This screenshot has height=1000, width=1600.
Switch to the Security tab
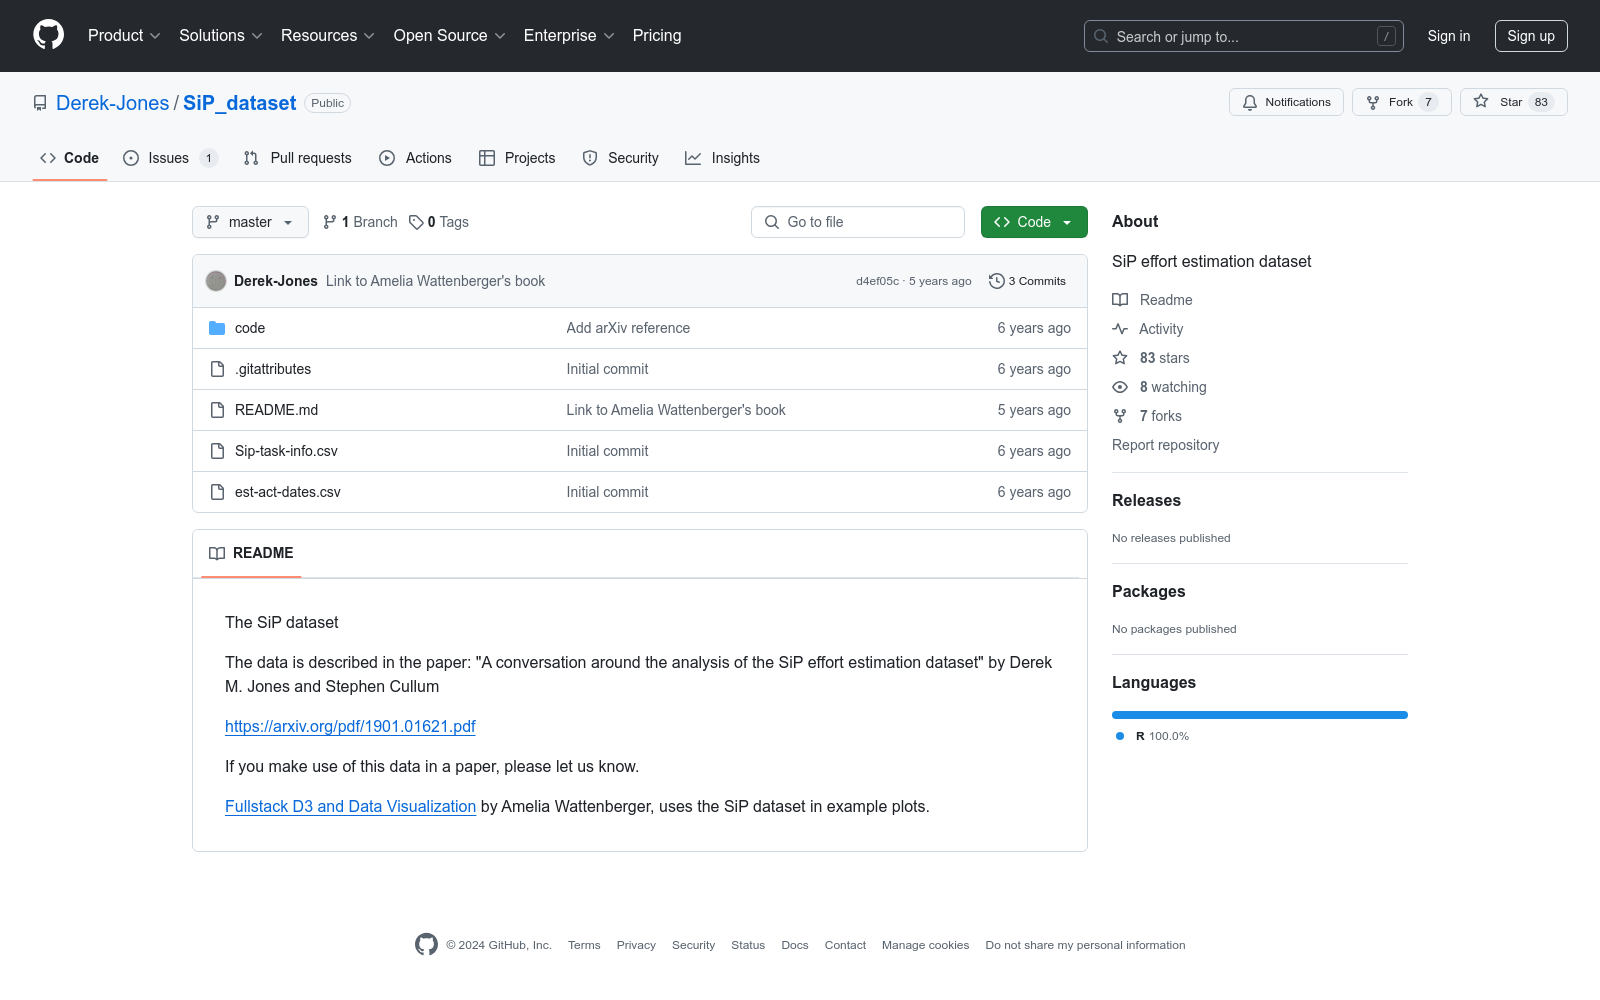(x=621, y=158)
